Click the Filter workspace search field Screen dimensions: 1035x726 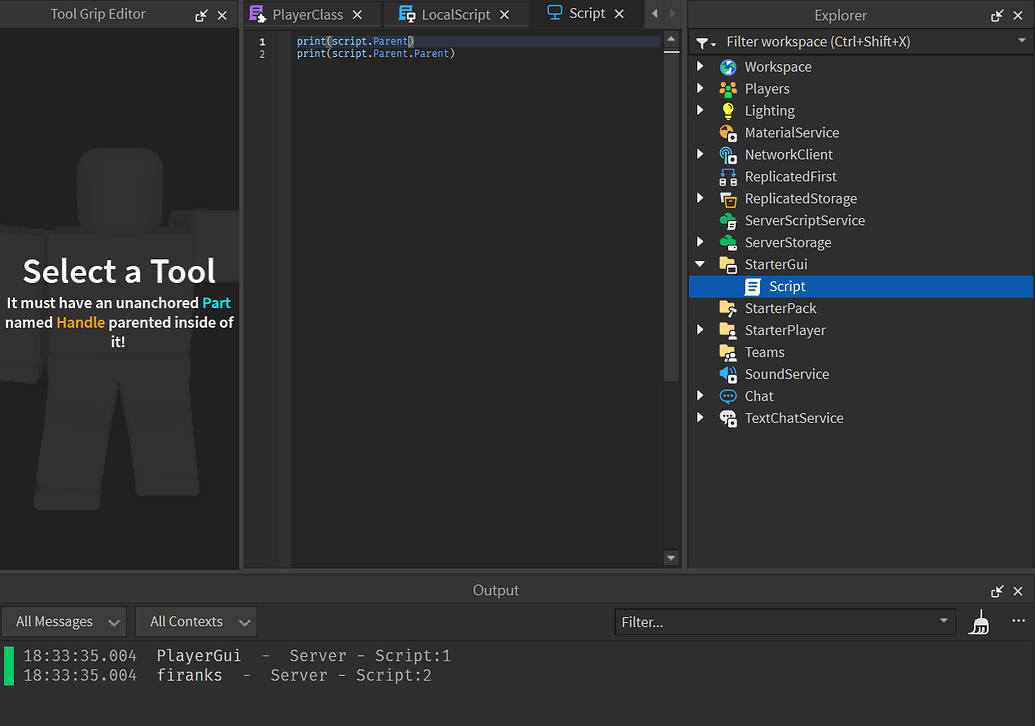pyautogui.click(x=840, y=42)
